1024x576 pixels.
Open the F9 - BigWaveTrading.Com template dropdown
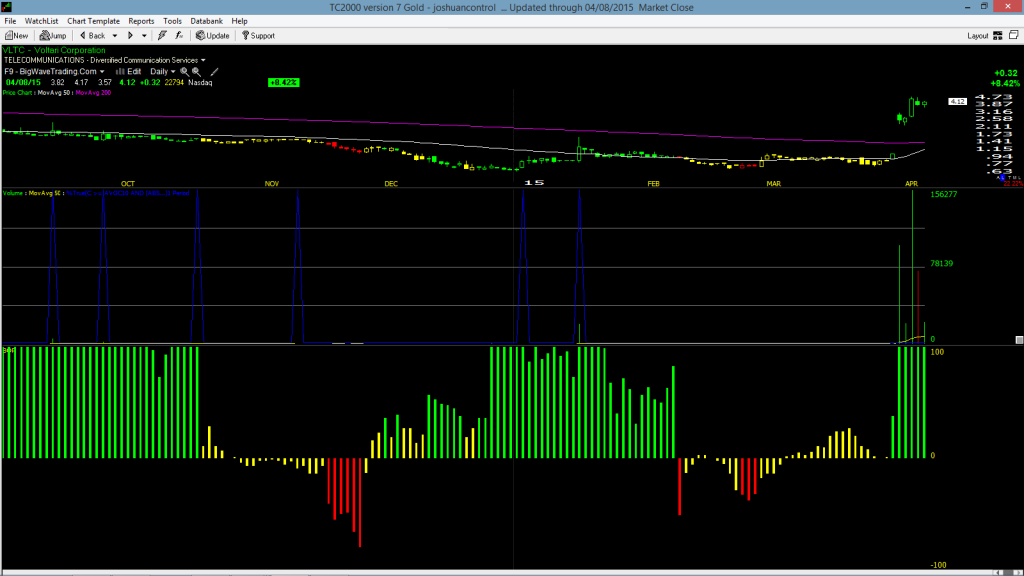click(x=54, y=71)
